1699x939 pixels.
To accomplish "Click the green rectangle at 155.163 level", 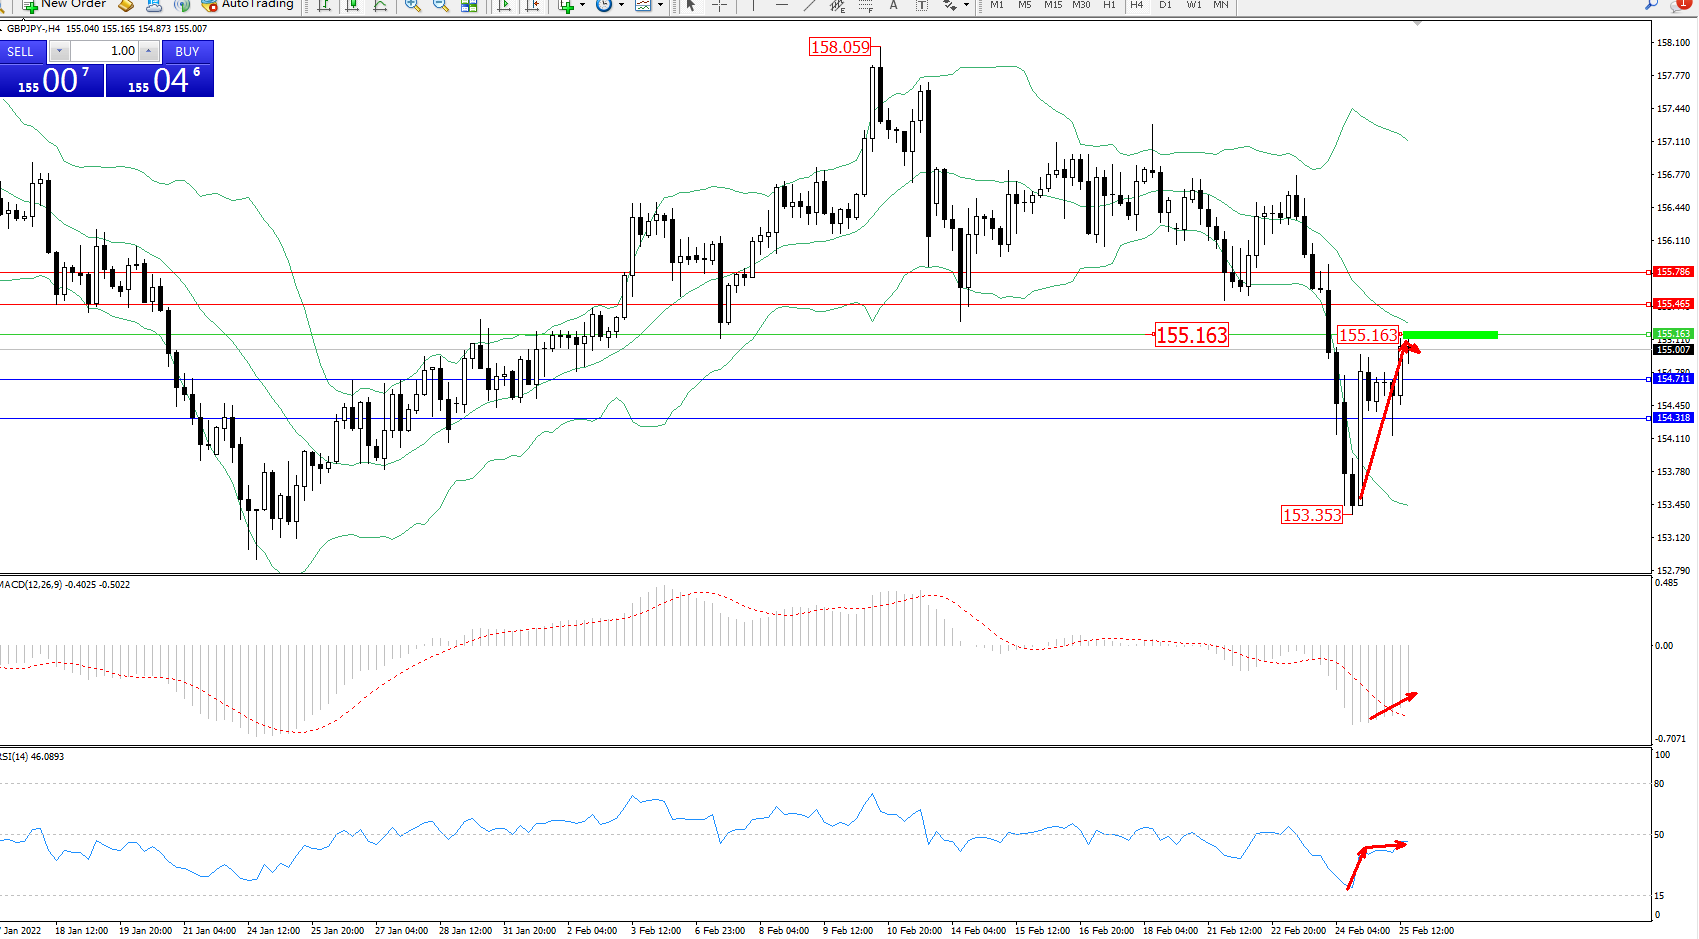I will [x=1450, y=335].
